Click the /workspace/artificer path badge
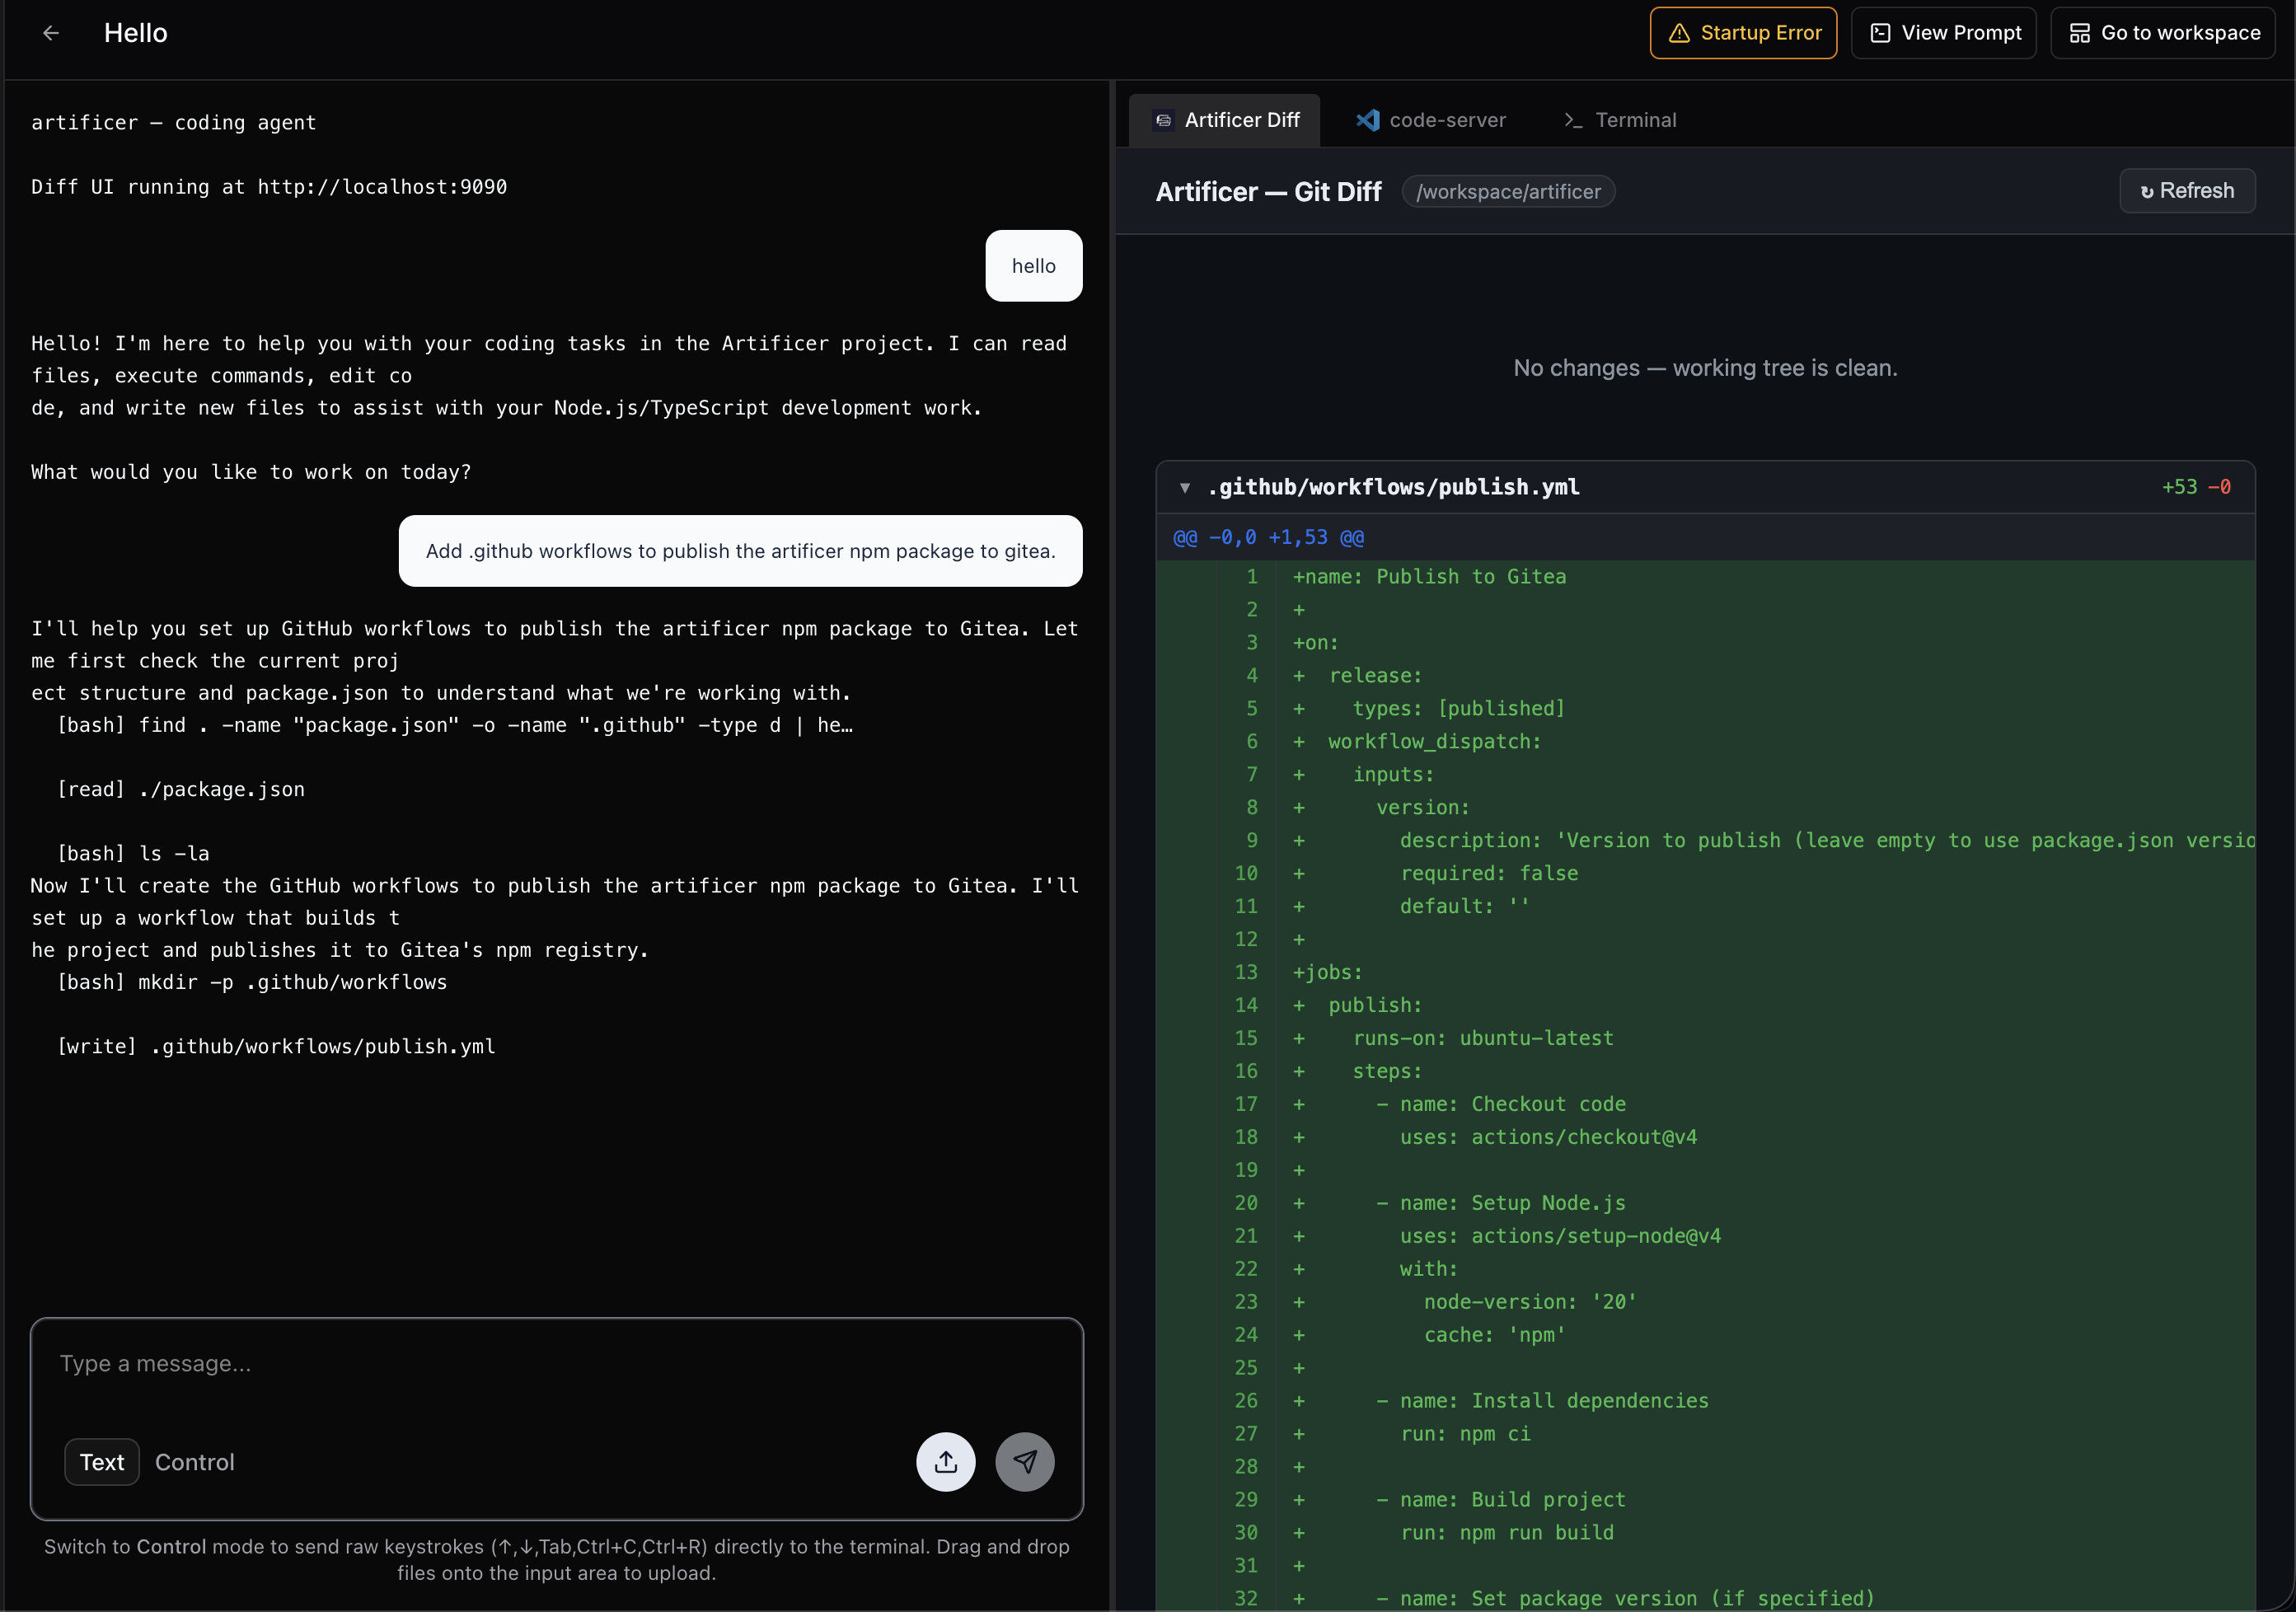The image size is (2296, 1612). point(1508,192)
